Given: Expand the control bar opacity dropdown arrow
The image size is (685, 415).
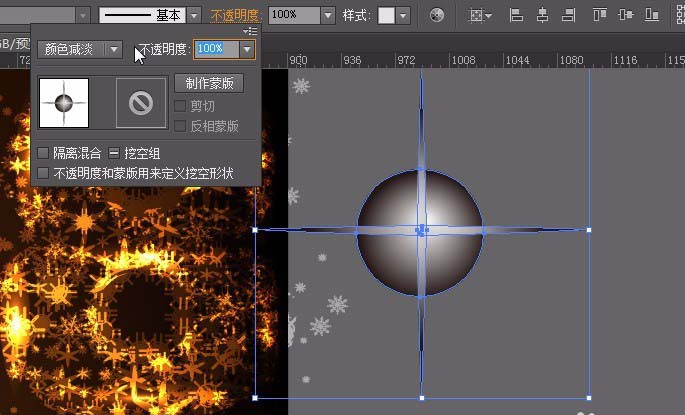Looking at the screenshot, I should pos(328,15).
